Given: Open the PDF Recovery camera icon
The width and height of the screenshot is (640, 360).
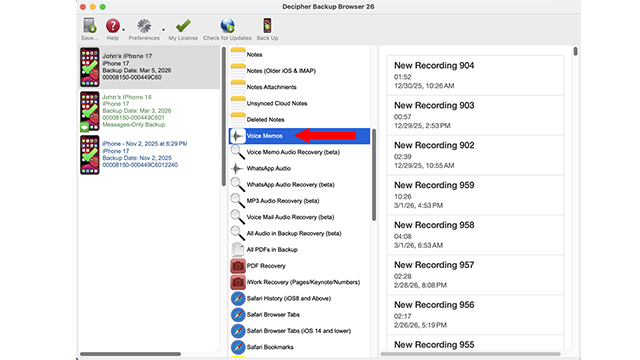Looking at the screenshot, I should [x=238, y=266].
